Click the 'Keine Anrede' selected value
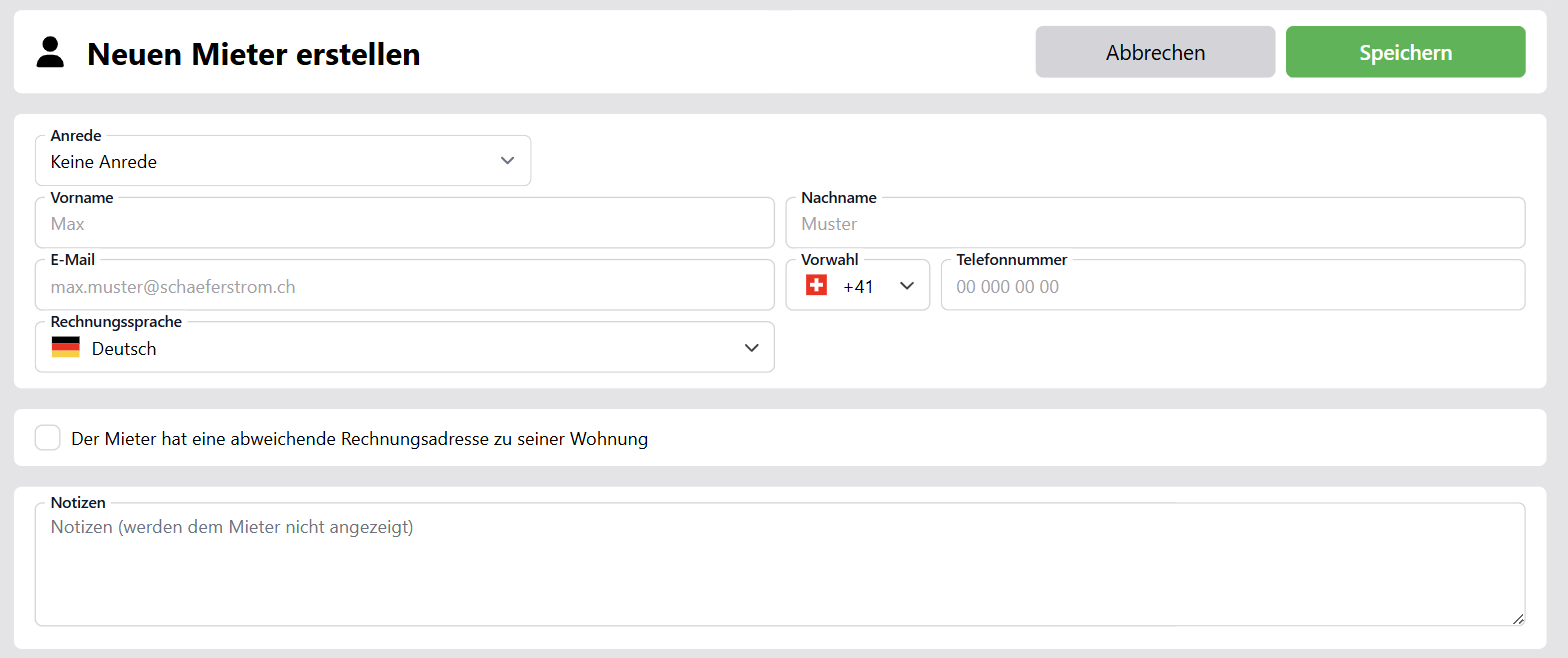This screenshot has height=658, width=1568. pyautogui.click(x=104, y=162)
